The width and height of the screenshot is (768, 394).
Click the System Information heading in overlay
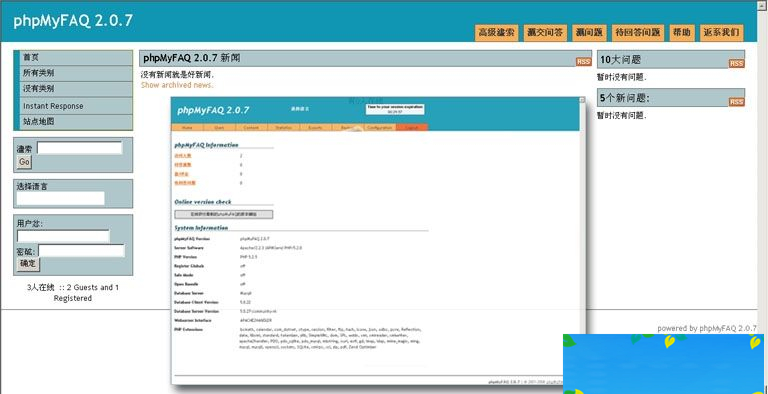(x=201, y=228)
